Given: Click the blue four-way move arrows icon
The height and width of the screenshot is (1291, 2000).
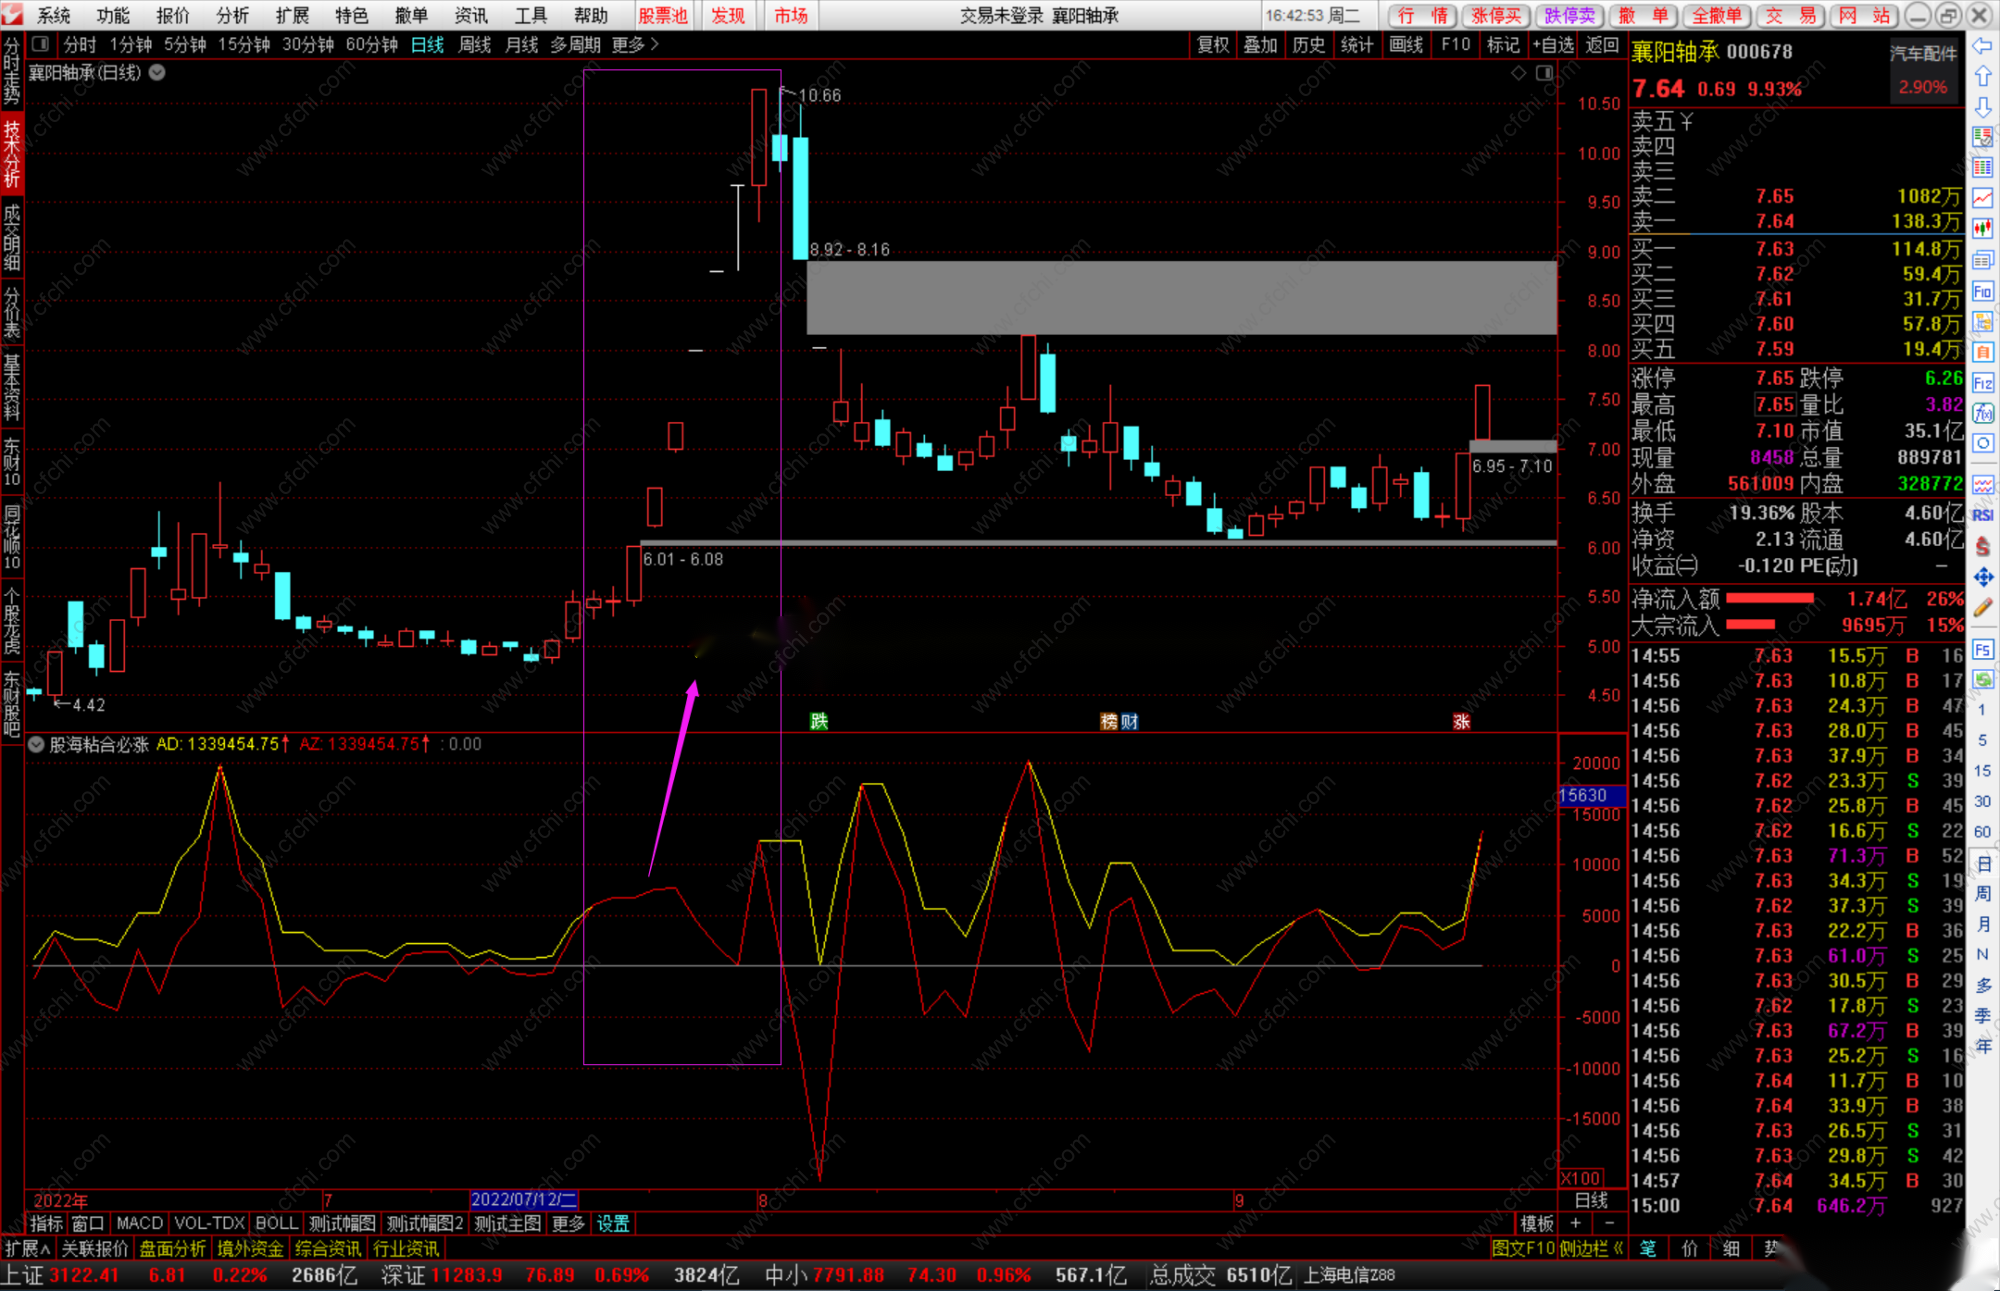Looking at the screenshot, I should pyautogui.click(x=1982, y=577).
